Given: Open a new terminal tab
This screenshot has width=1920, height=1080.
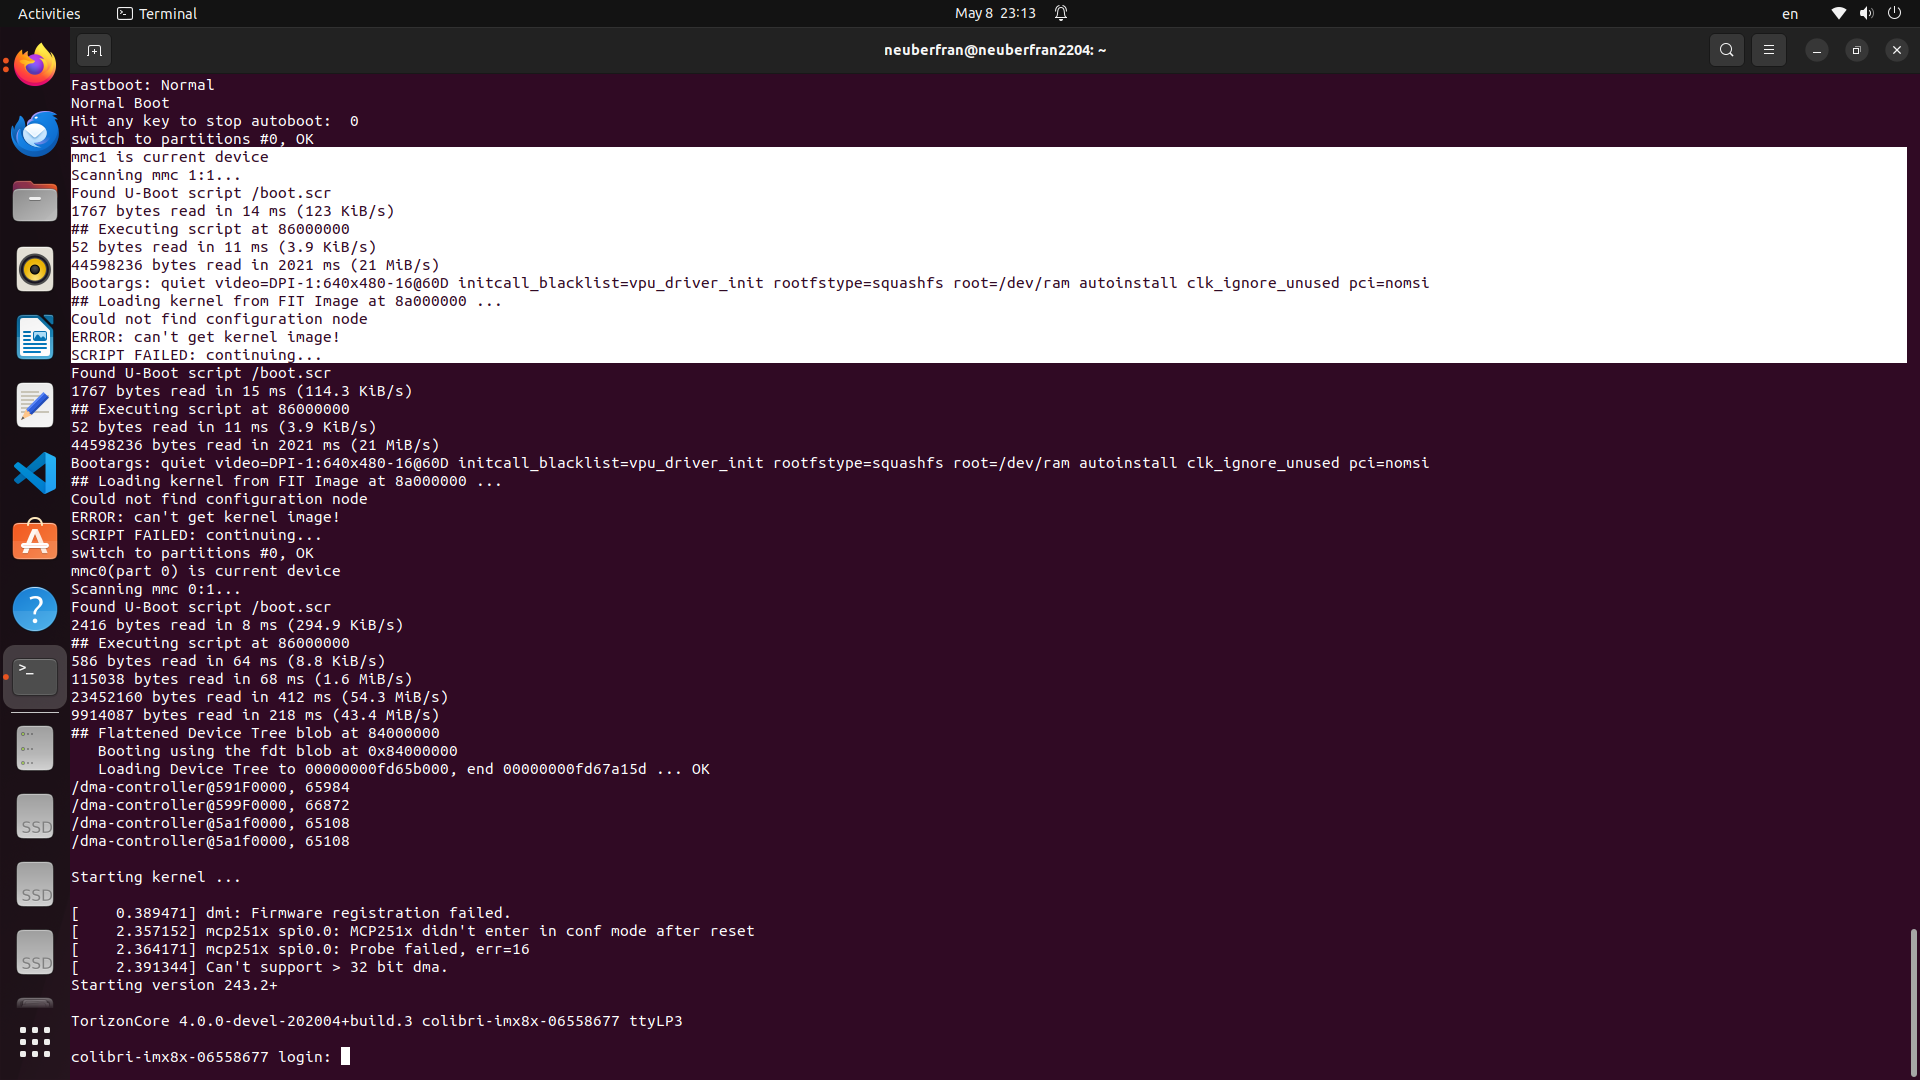Looking at the screenshot, I should [94, 50].
